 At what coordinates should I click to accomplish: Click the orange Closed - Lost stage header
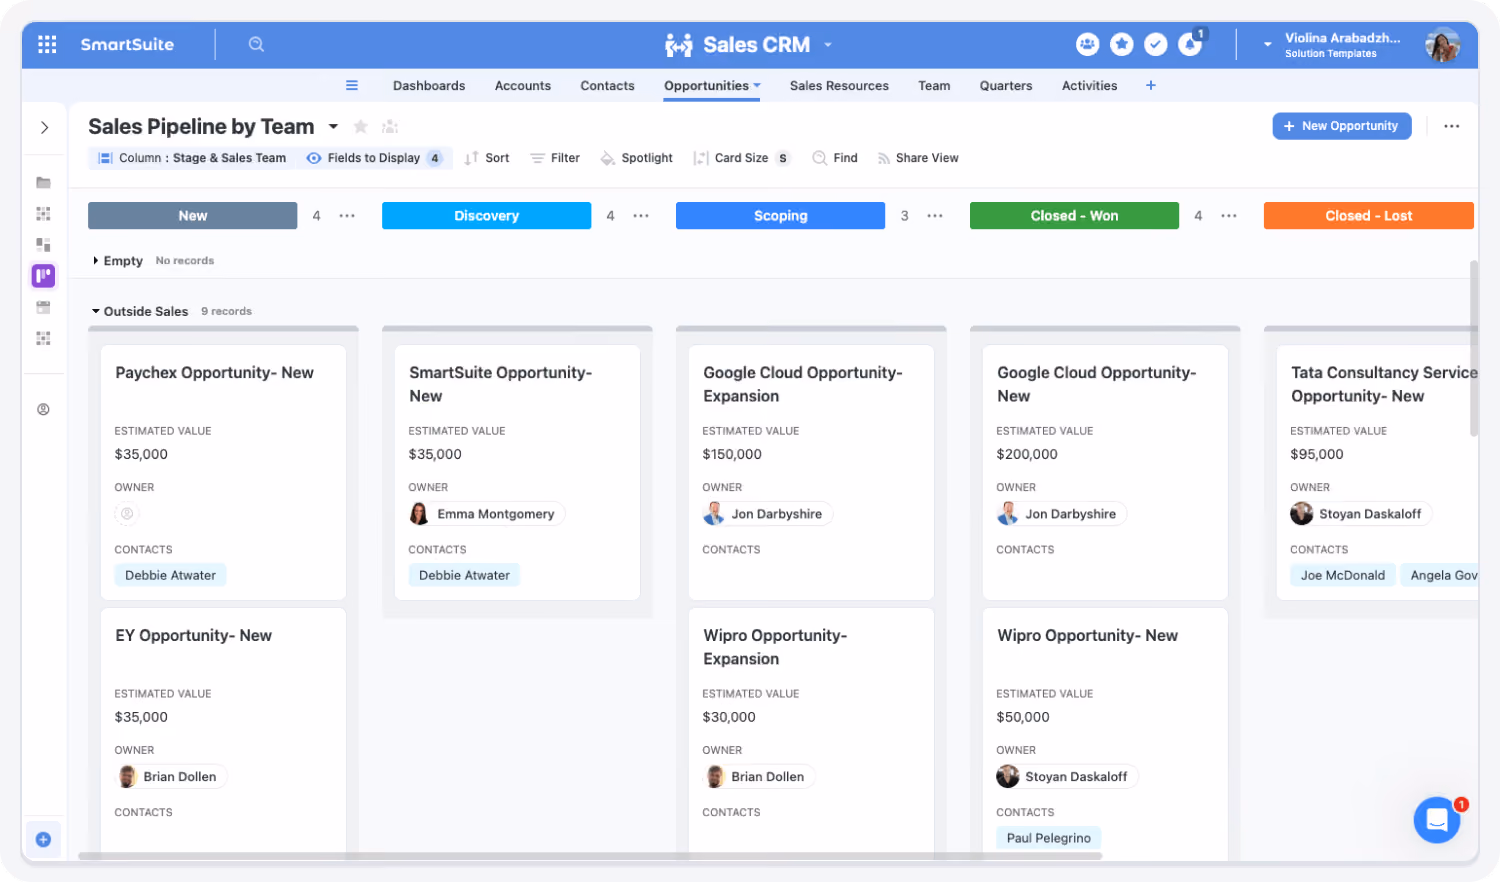[1368, 216]
